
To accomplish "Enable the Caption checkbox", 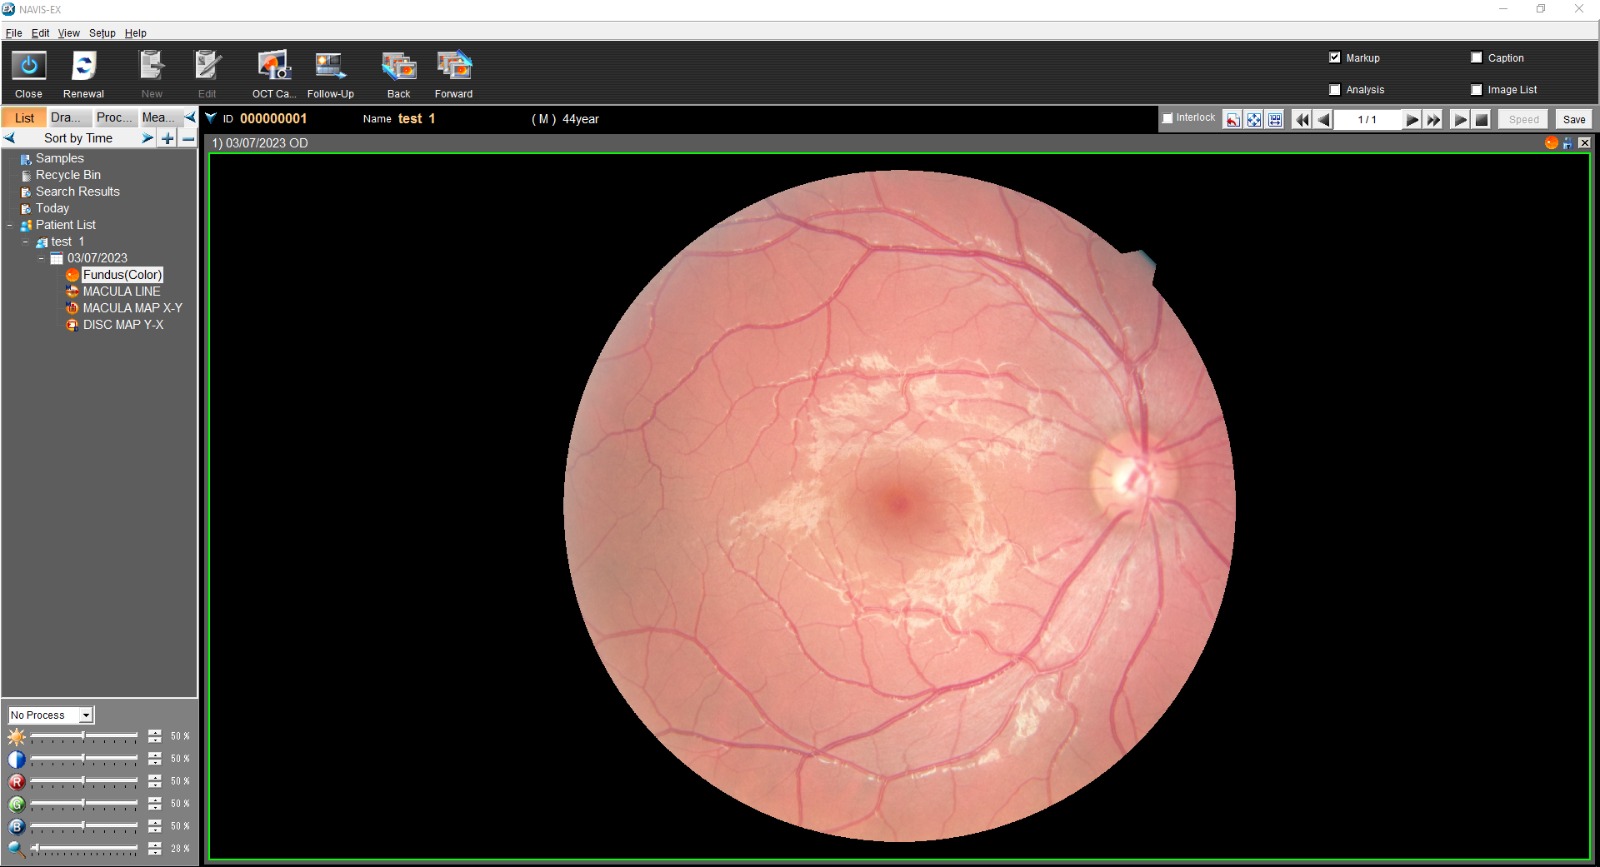I will point(1476,58).
